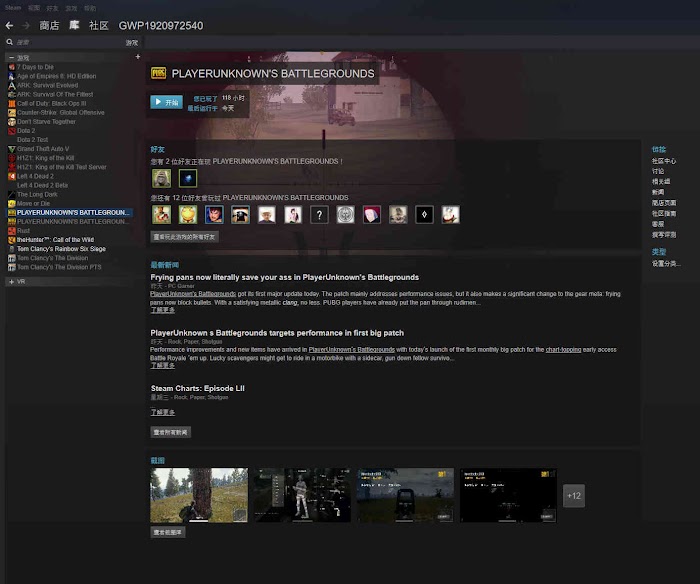The width and height of the screenshot is (700, 584).
Task: Click inside the library search field
Action: 69,42
